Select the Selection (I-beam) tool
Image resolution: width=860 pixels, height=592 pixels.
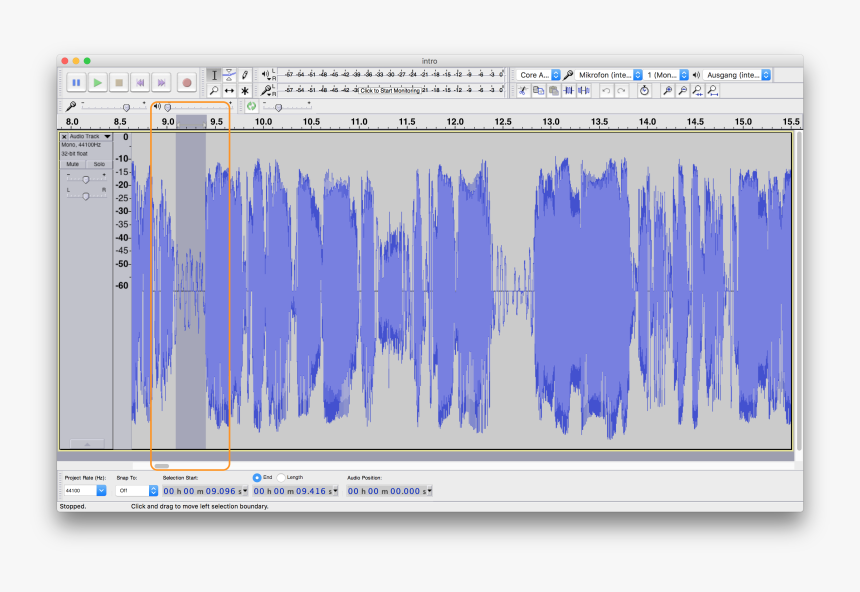(214, 75)
